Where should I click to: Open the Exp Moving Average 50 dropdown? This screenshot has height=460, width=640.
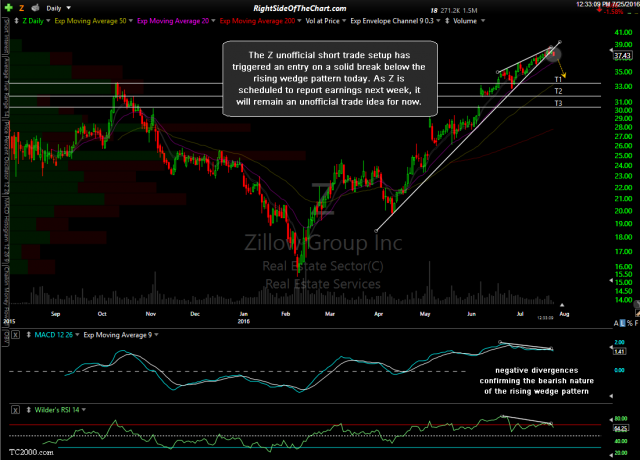(131, 21)
